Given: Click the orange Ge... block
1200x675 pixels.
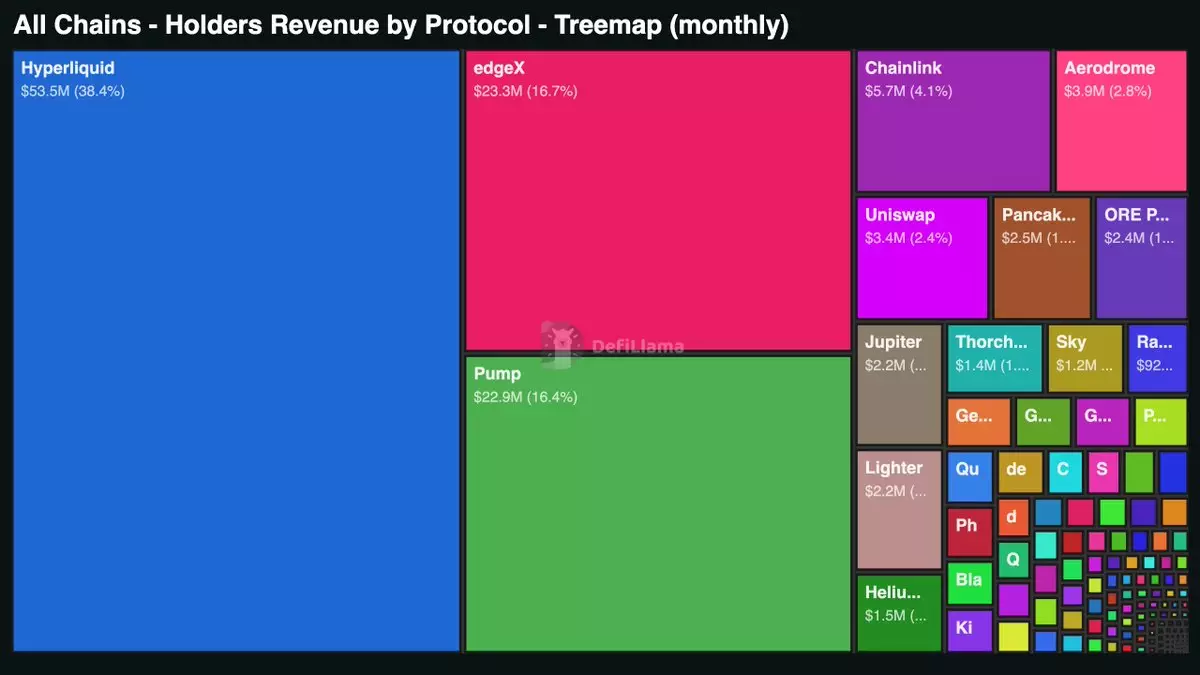Looking at the screenshot, I should [979, 422].
